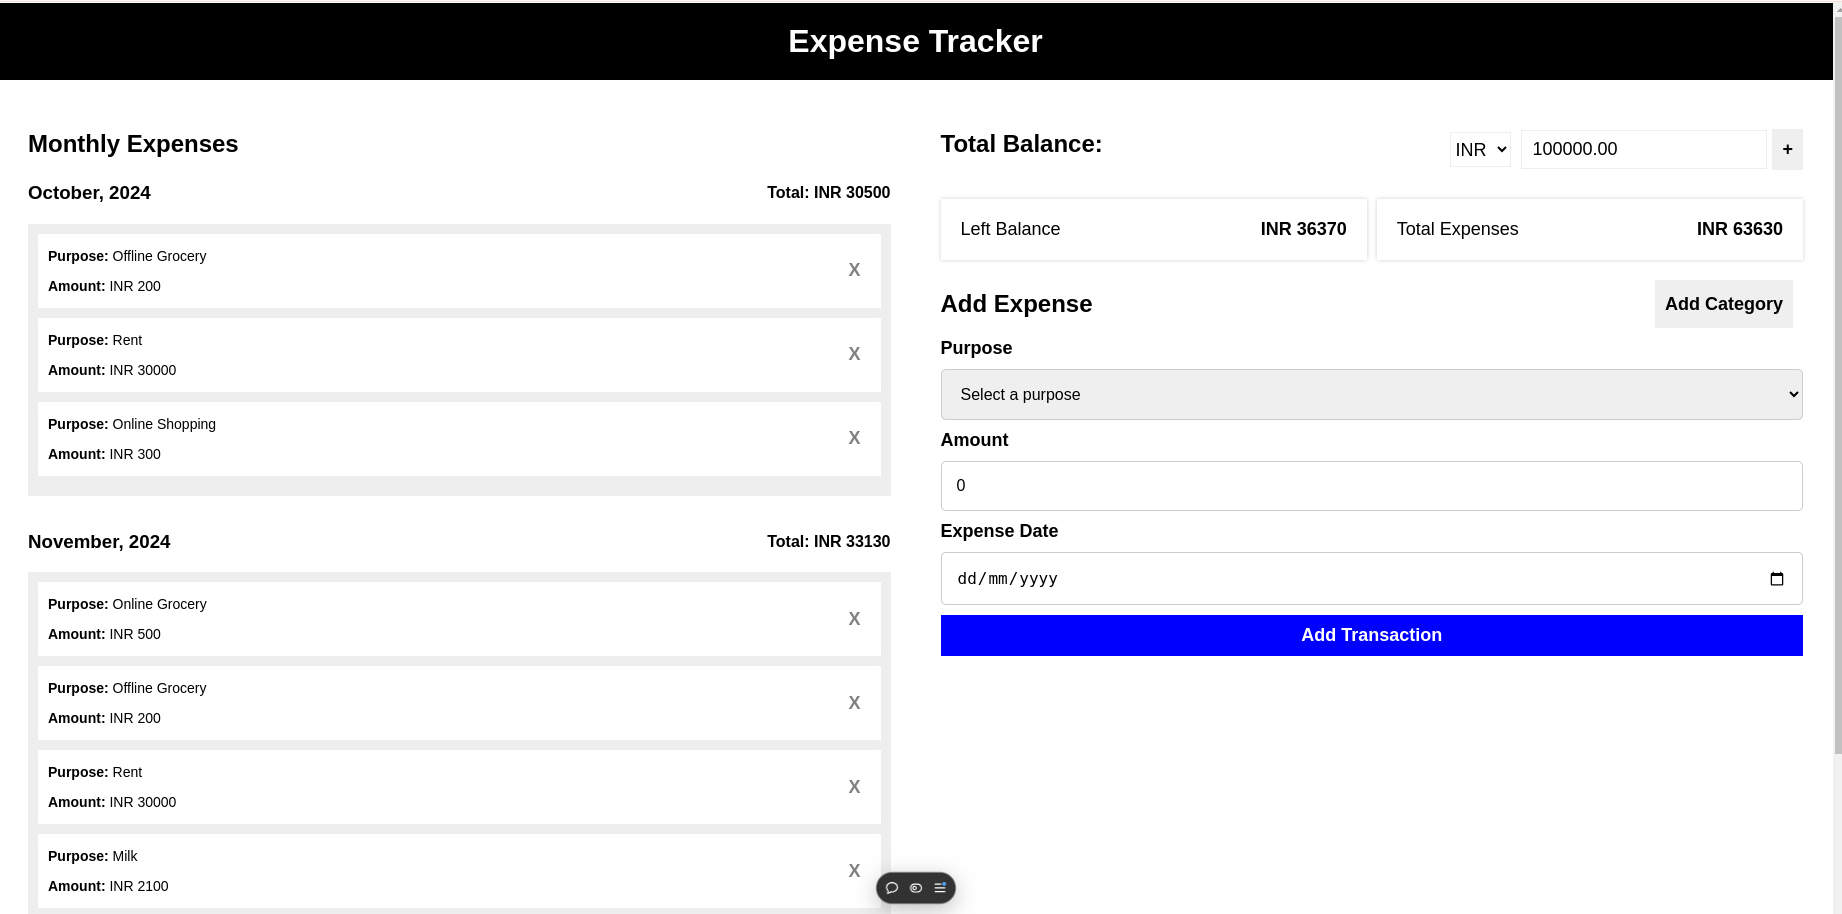
Task: Click the page vertical scrollbar
Action: (x=1837, y=400)
